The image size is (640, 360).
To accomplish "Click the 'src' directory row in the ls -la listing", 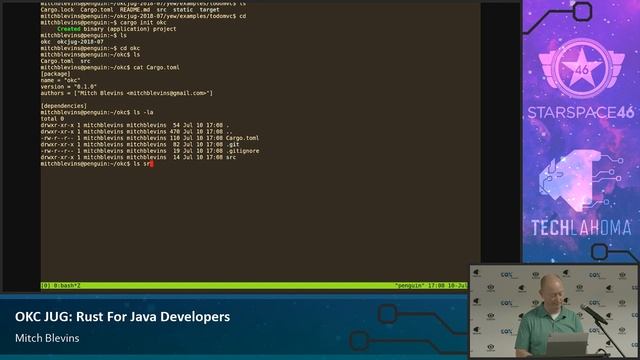I will [138, 157].
